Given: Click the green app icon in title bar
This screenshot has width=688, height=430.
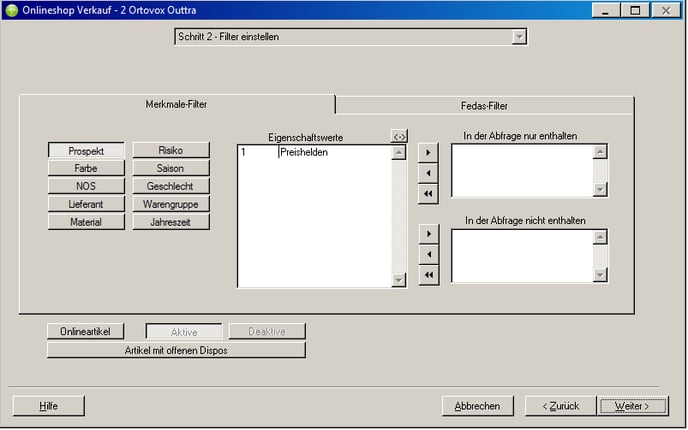Looking at the screenshot, I should click(11, 10).
